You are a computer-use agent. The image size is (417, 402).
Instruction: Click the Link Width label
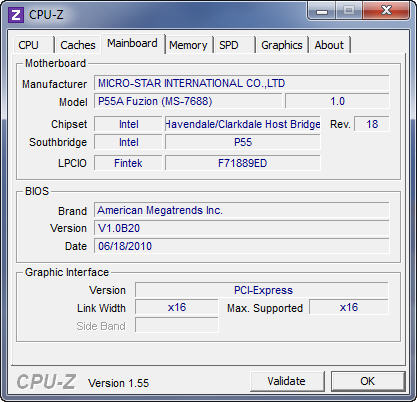101,308
